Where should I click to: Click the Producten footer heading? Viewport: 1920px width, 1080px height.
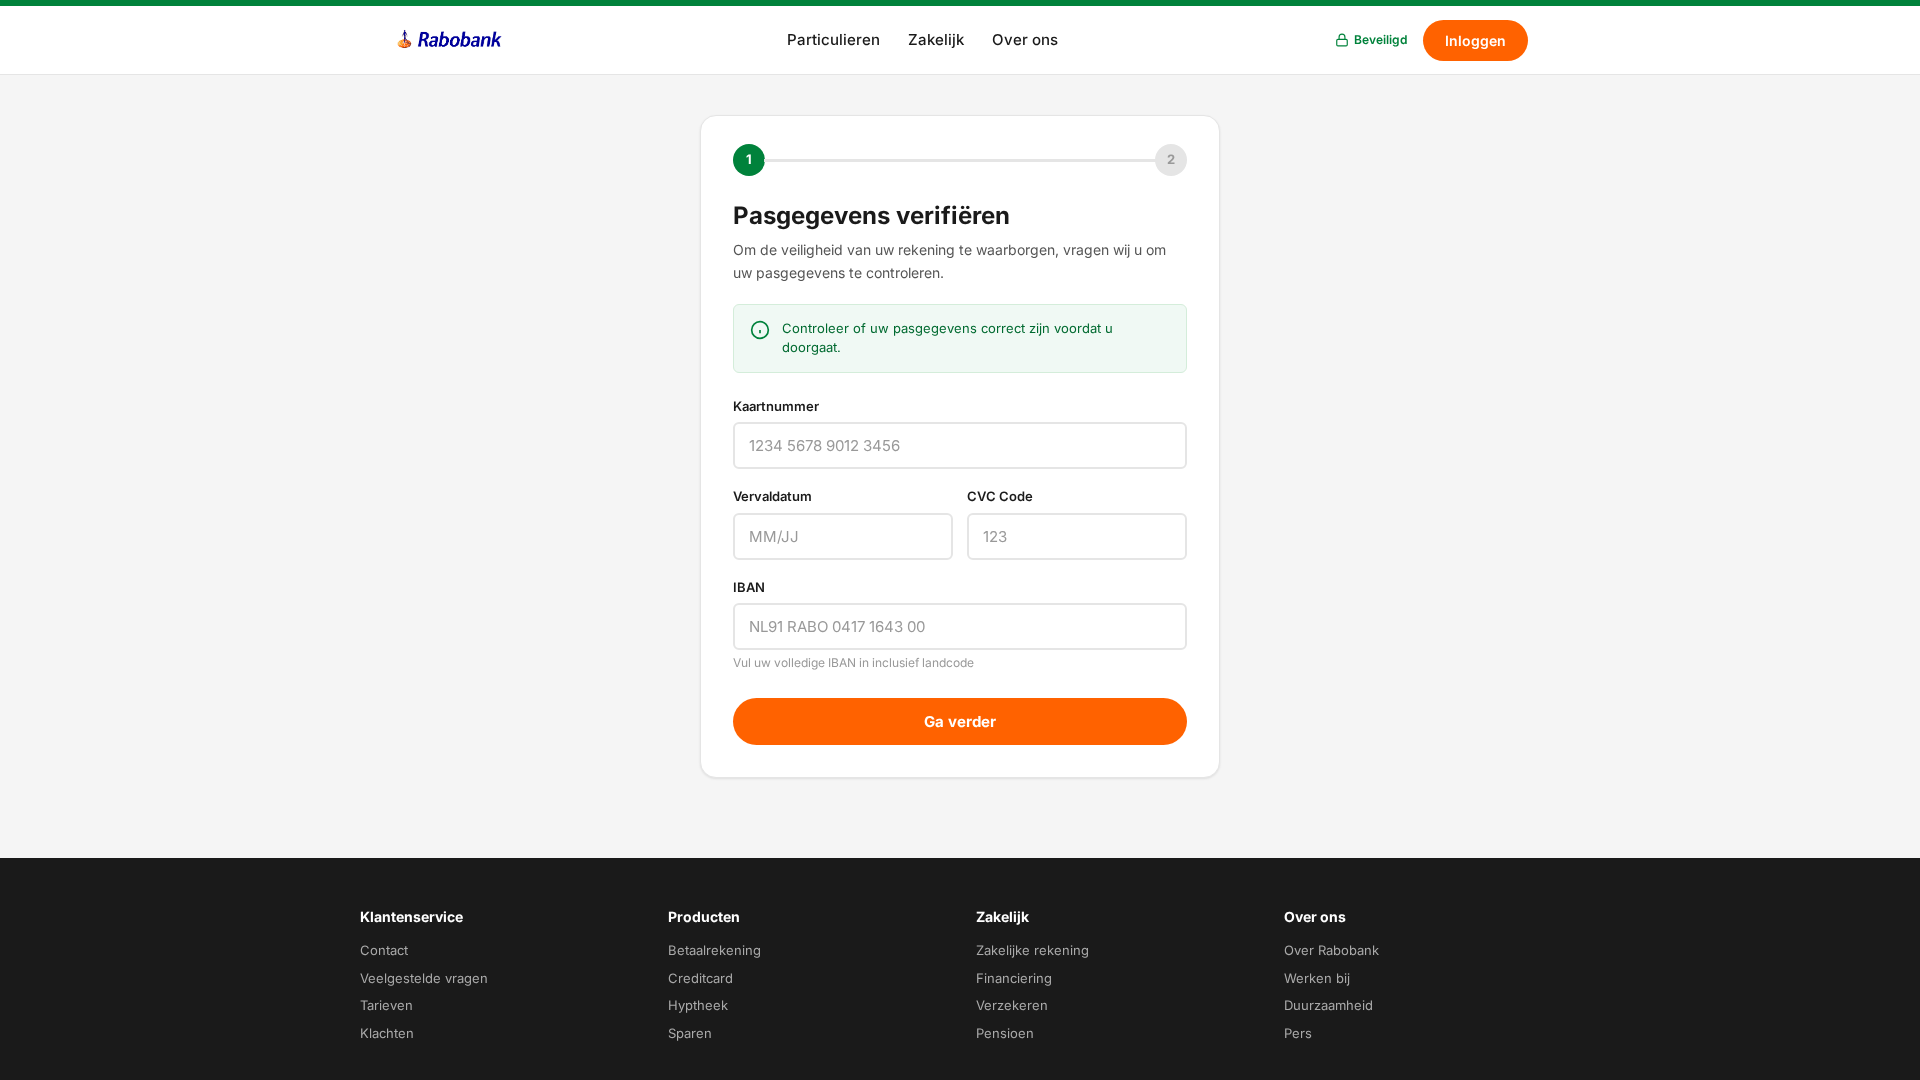pos(704,917)
